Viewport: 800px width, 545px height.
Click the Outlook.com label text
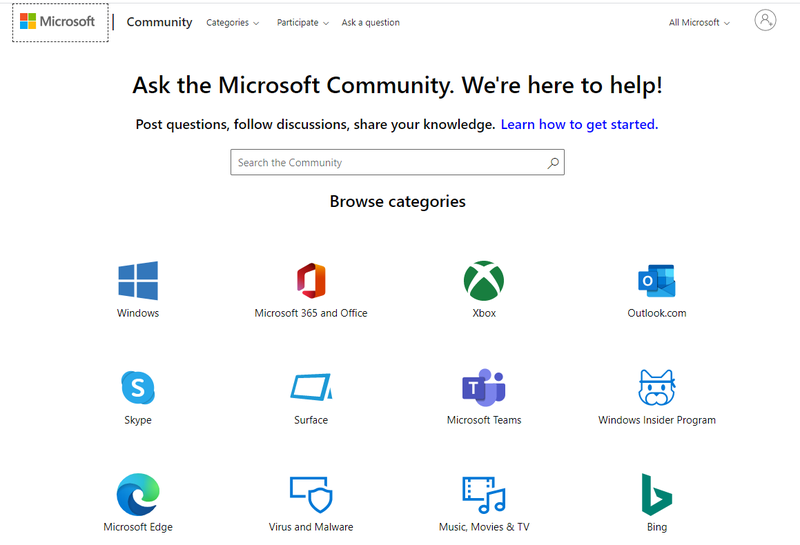[657, 313]
